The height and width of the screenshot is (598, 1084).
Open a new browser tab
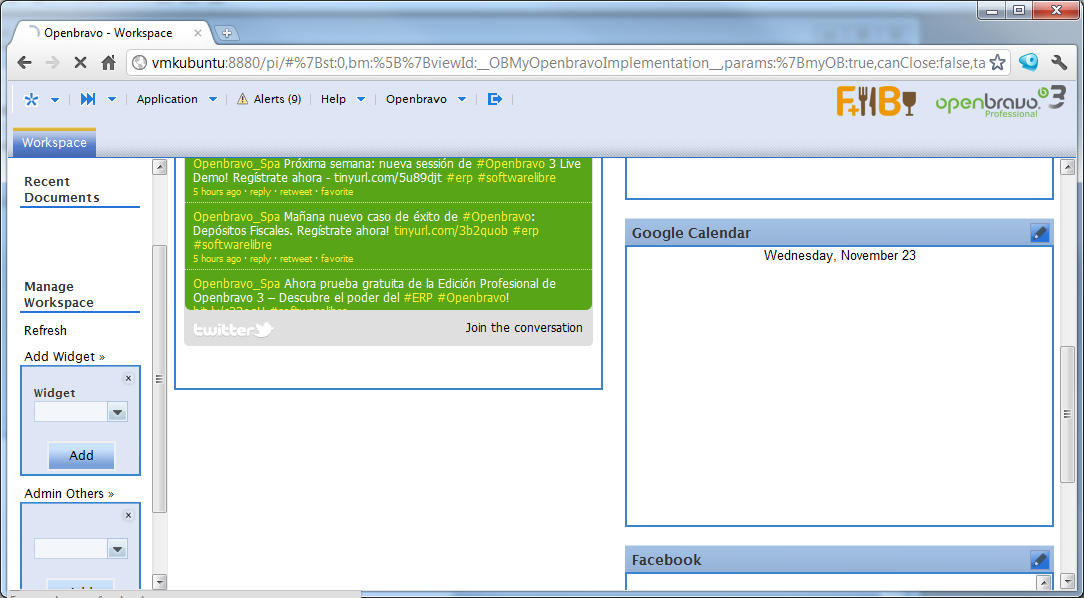click(x=226, y=32)
